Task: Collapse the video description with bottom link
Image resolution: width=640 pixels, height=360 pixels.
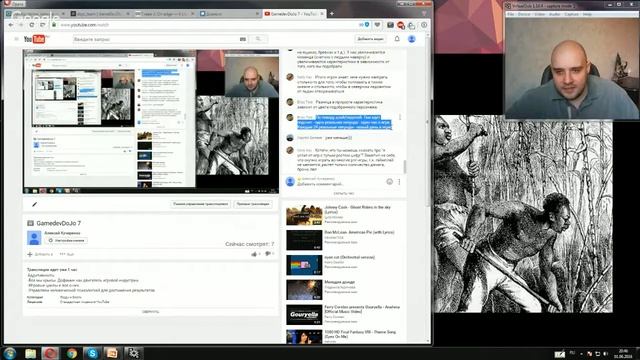Action: (151, 311)
